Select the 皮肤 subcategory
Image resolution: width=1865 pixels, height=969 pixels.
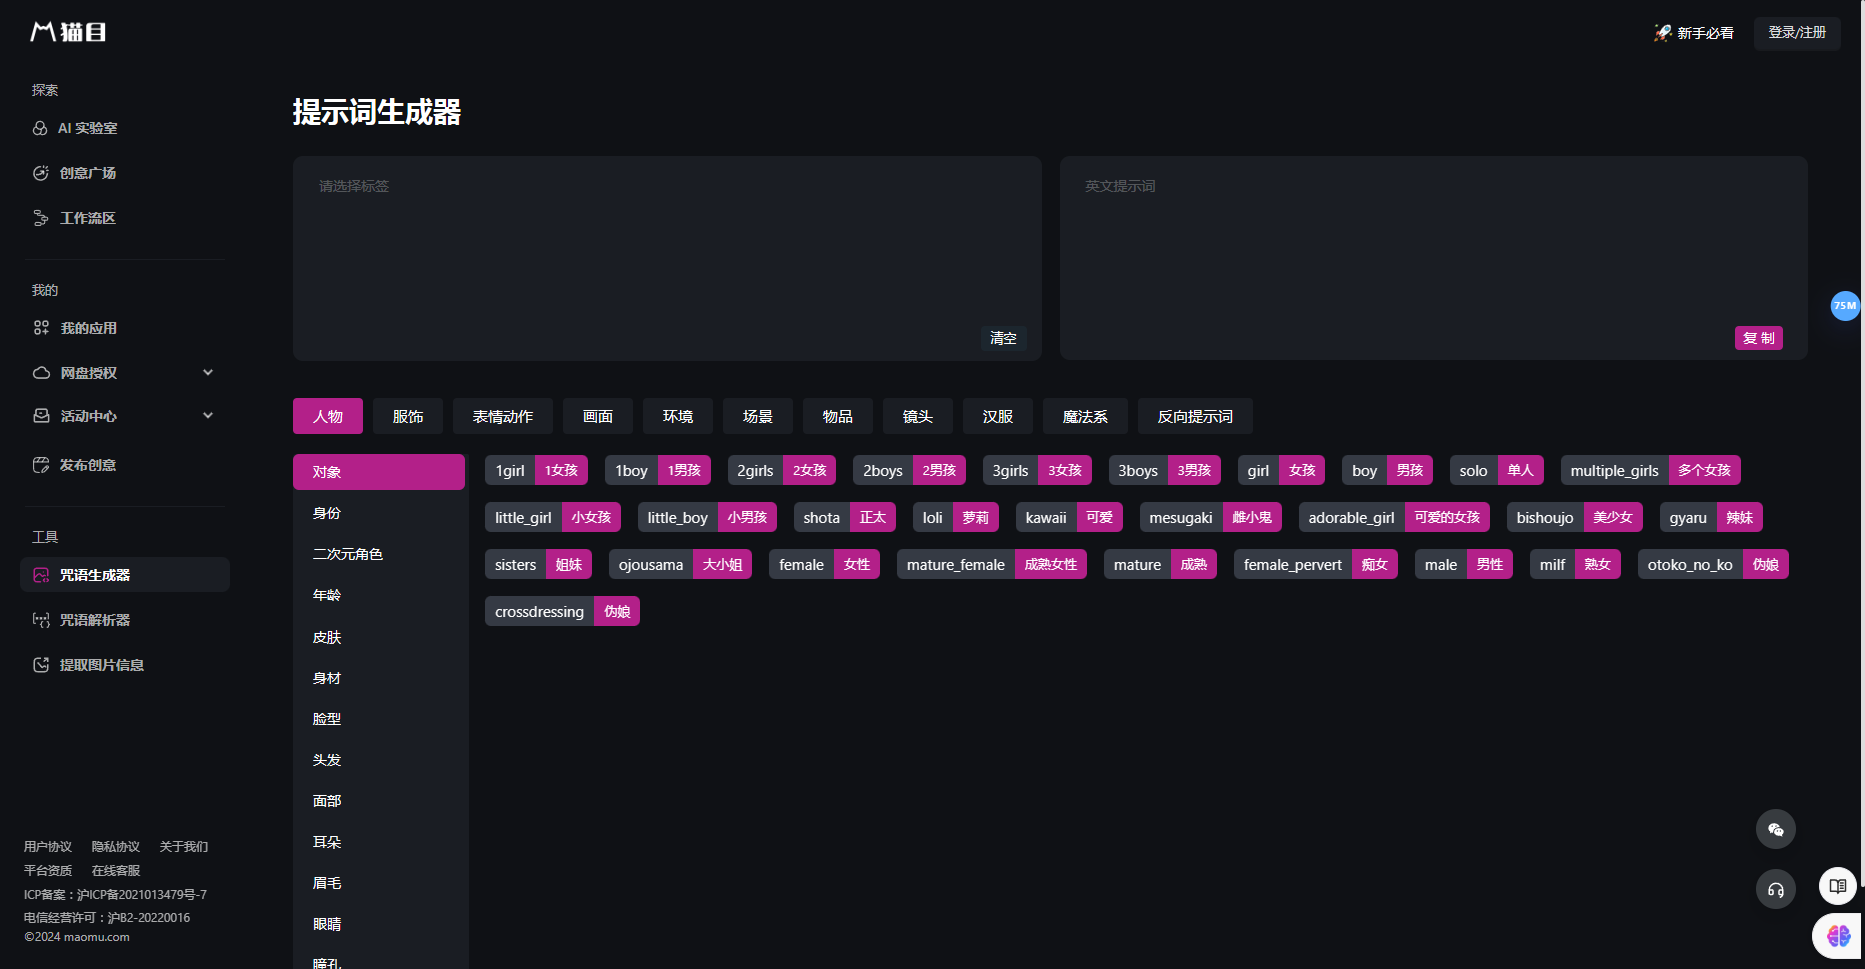click(379, 637)
